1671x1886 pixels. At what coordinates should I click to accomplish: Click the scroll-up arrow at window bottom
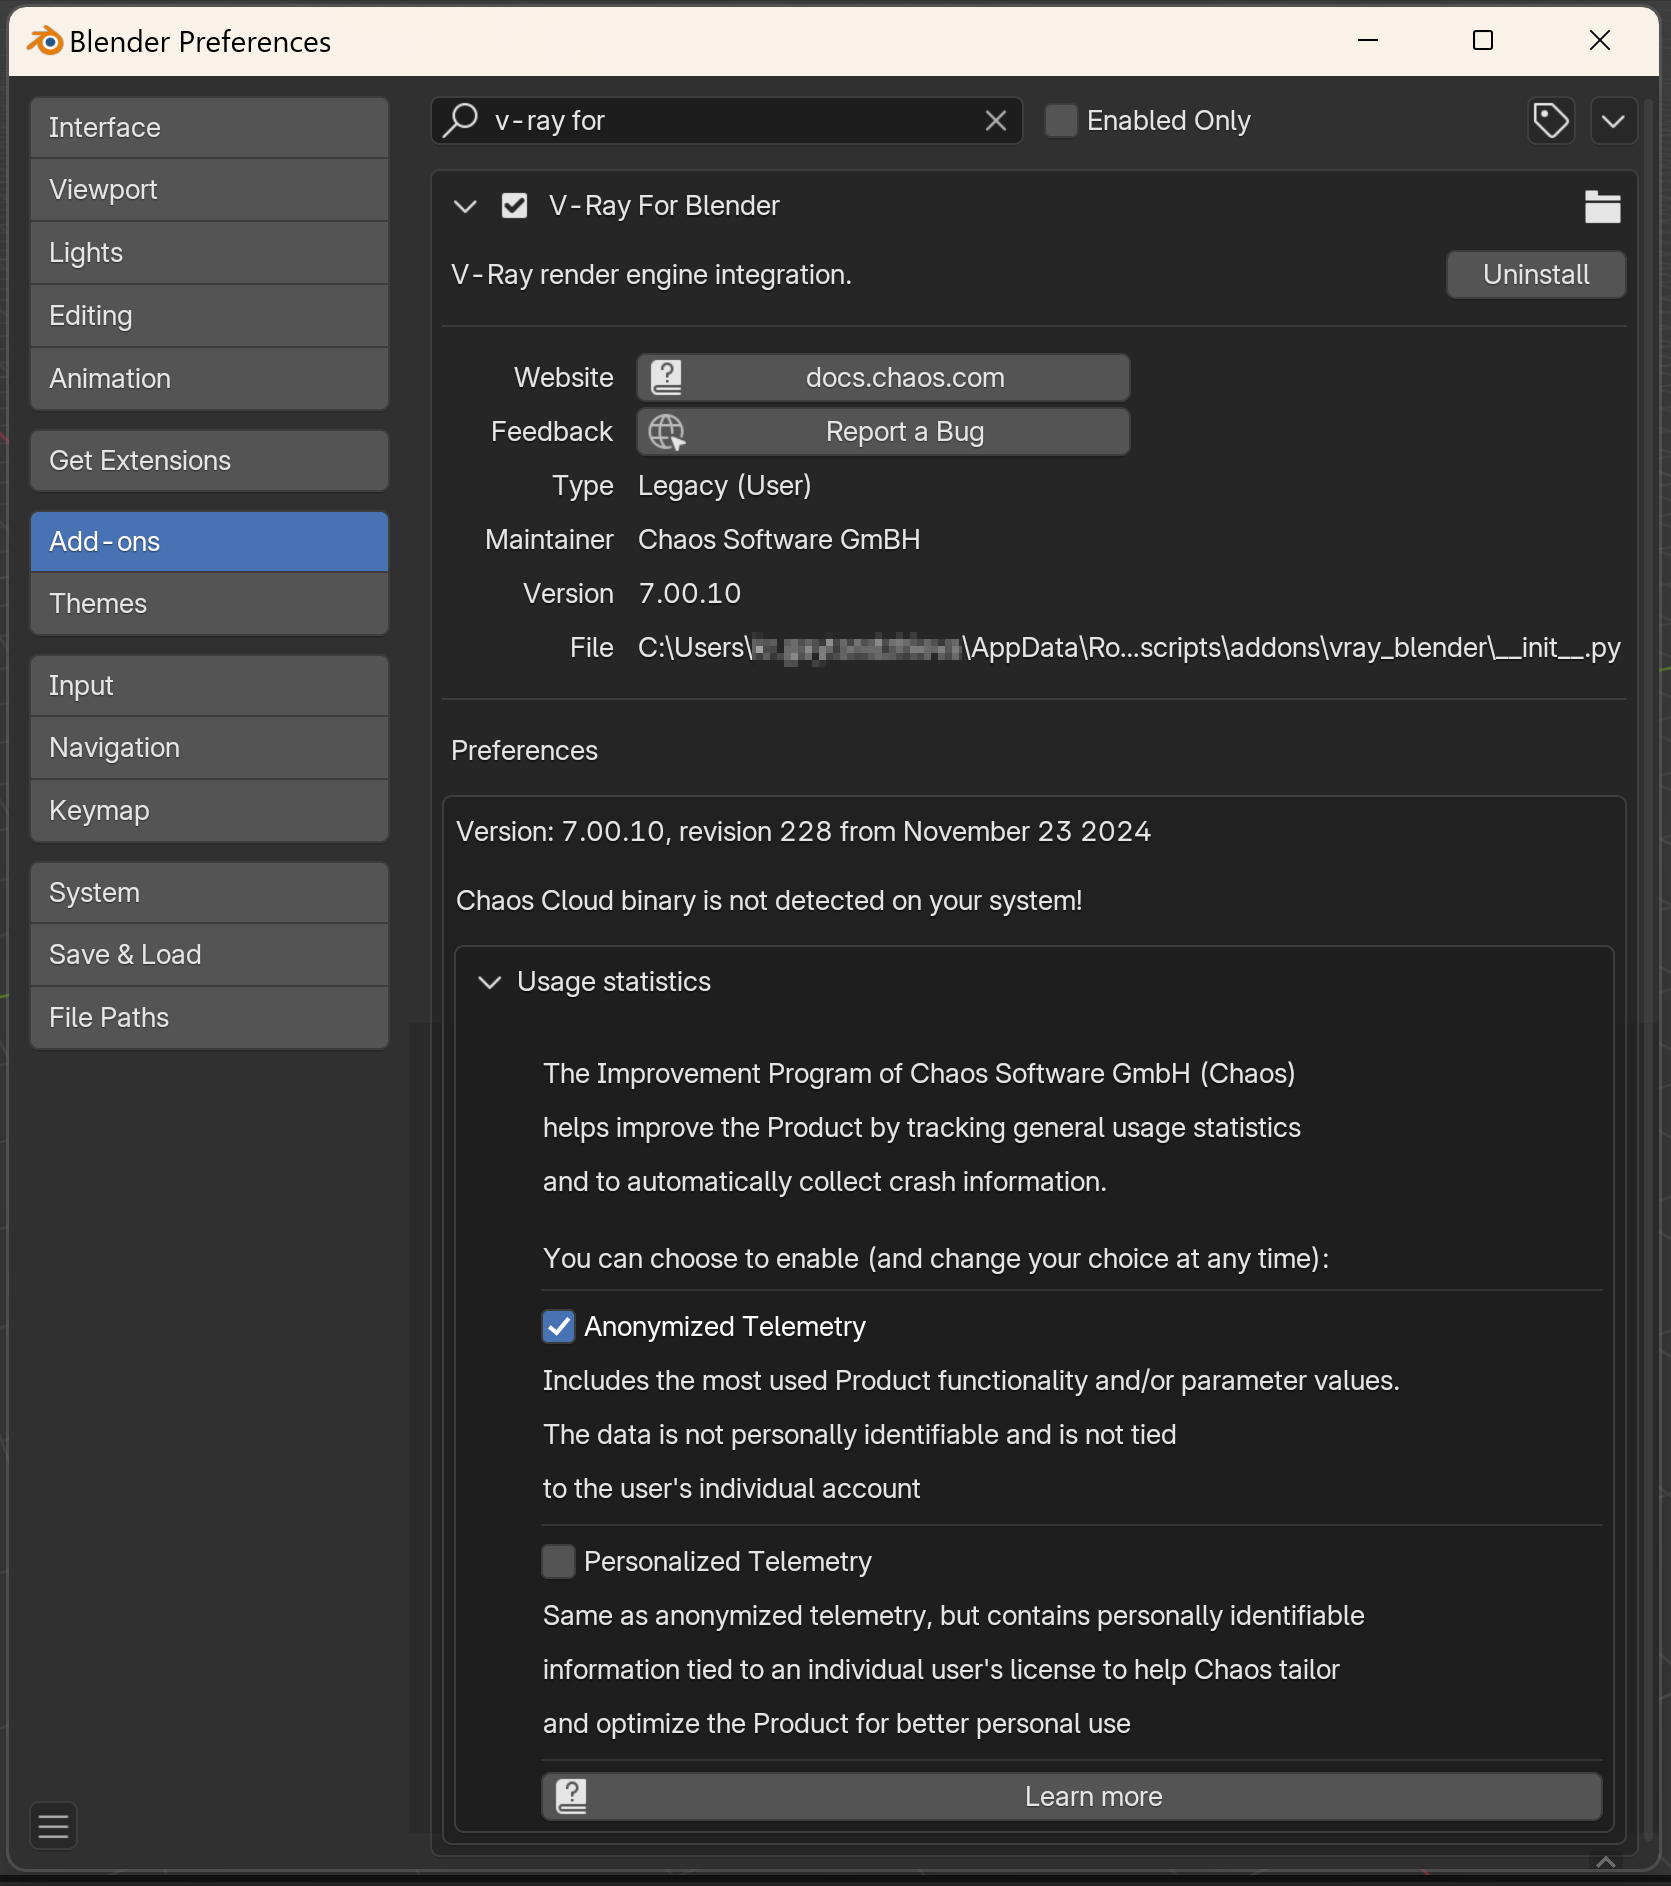[x=1606, y=1861]
